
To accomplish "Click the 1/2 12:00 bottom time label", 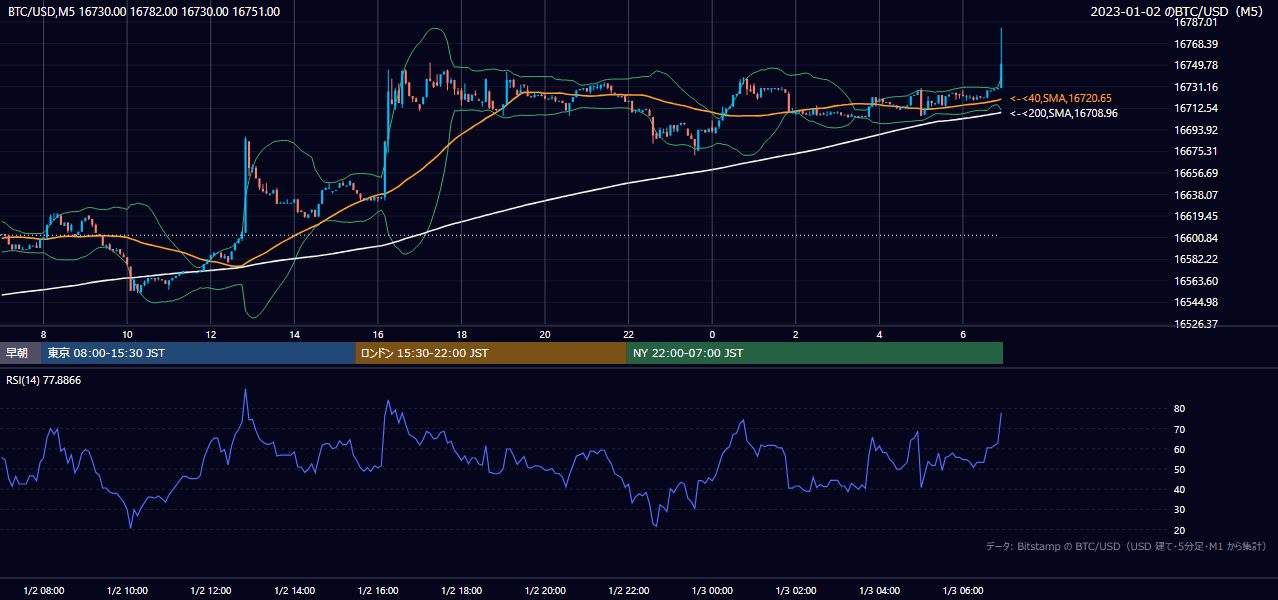I will 211,591.
